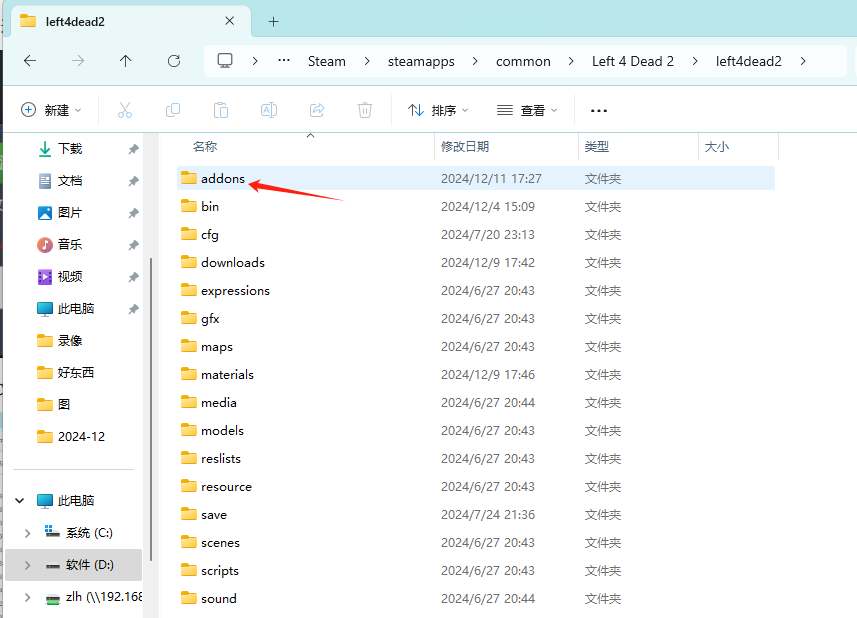
Task: Open 视频 in quick access sidebar
Action: (x=70, y=276)
